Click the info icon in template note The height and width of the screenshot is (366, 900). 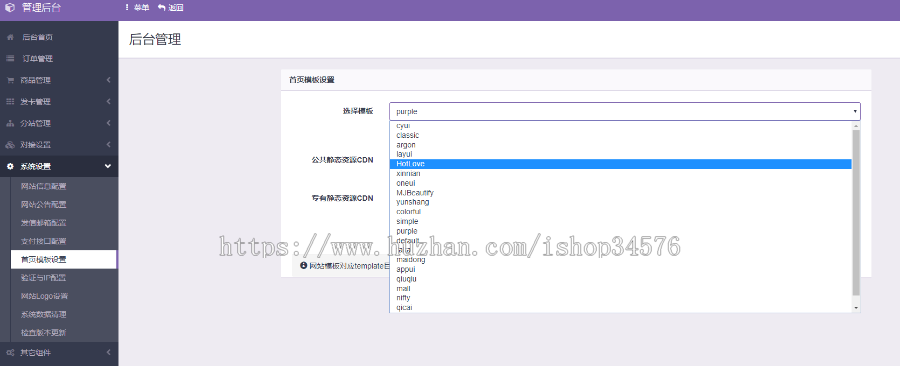[304, 266]
